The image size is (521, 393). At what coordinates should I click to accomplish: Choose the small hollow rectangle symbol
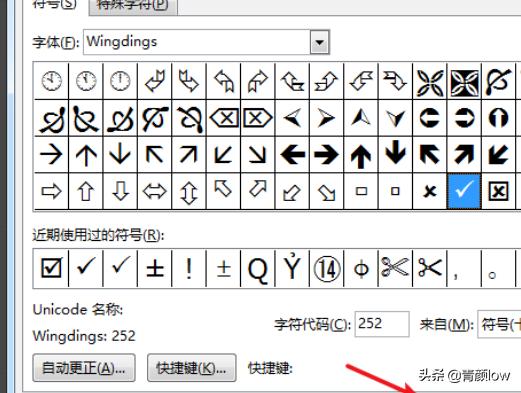click(361, 191)
